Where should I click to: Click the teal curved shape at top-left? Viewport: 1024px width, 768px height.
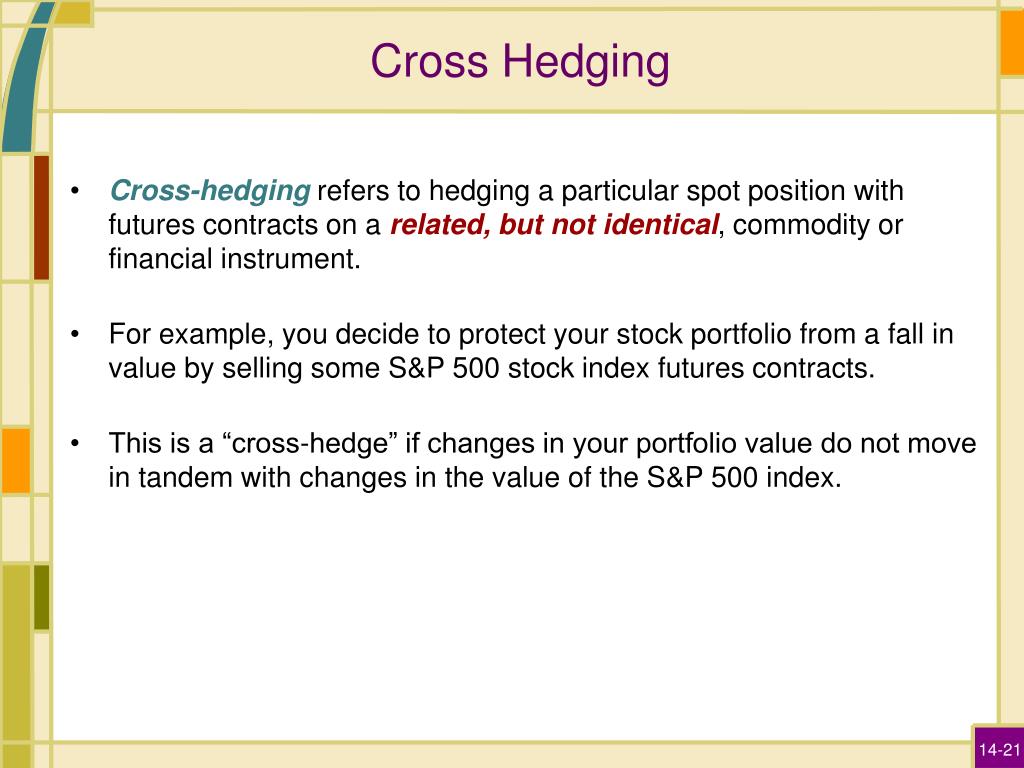click(26, 77)
